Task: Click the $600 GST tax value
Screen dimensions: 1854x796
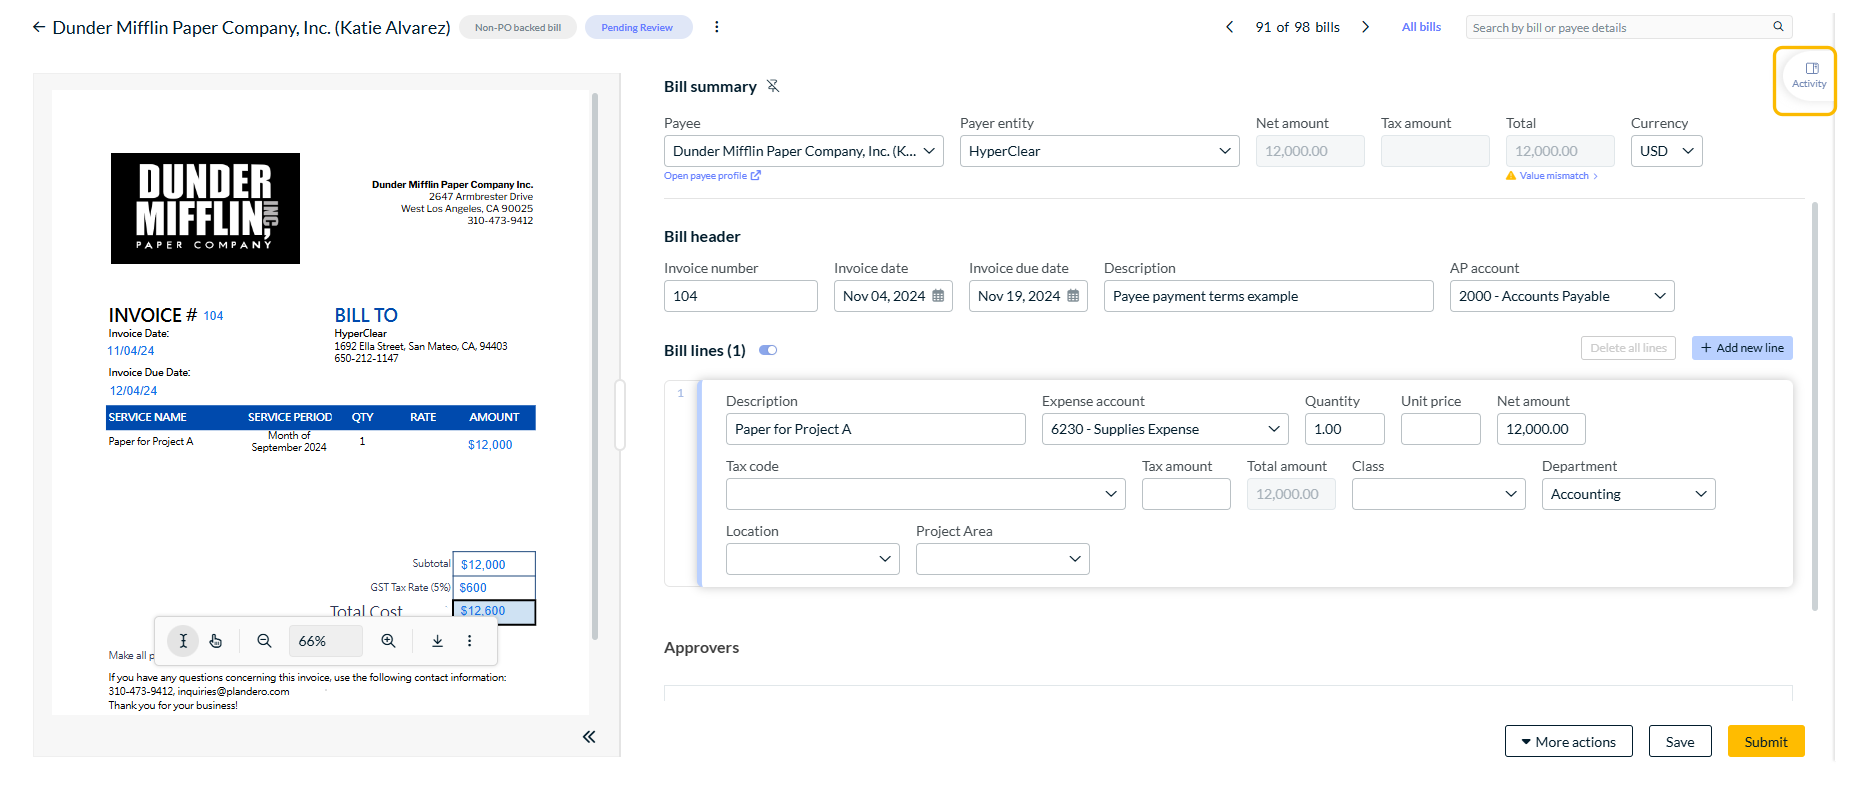Action: [x=473, y=588]
